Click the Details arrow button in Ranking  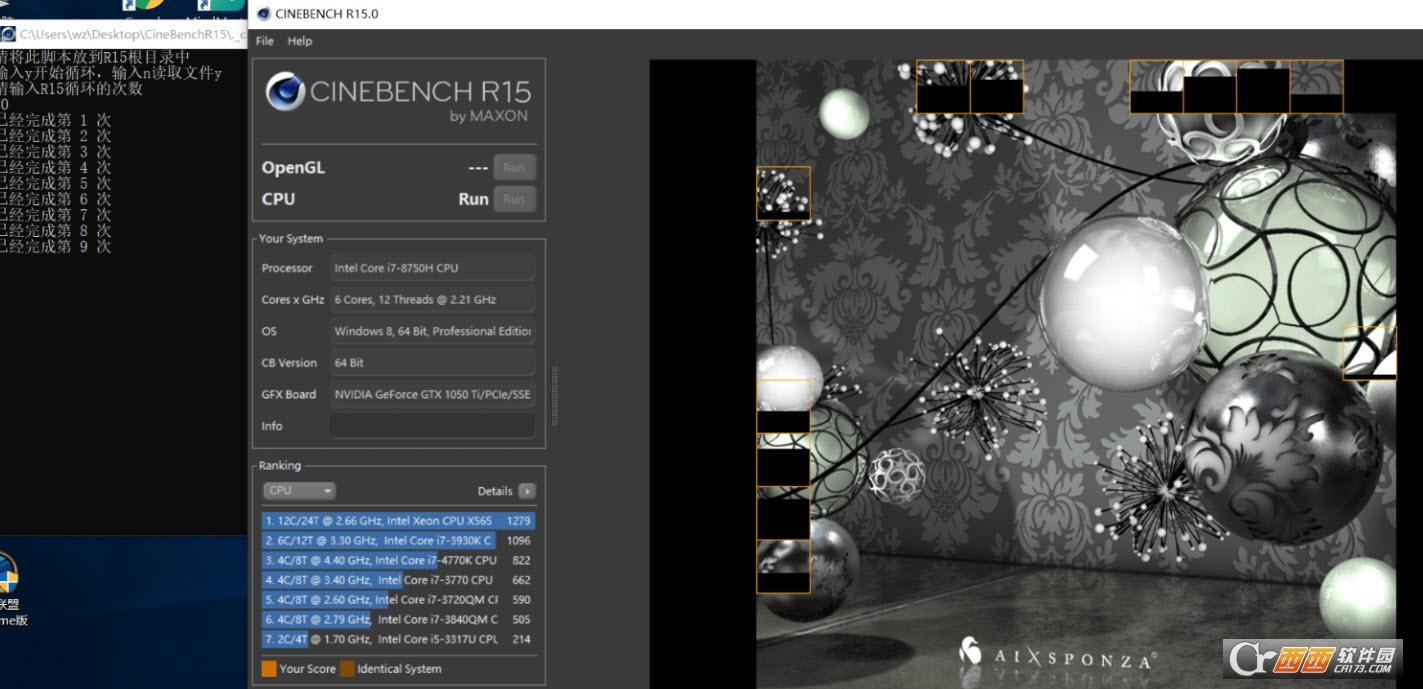coord(527,491)
